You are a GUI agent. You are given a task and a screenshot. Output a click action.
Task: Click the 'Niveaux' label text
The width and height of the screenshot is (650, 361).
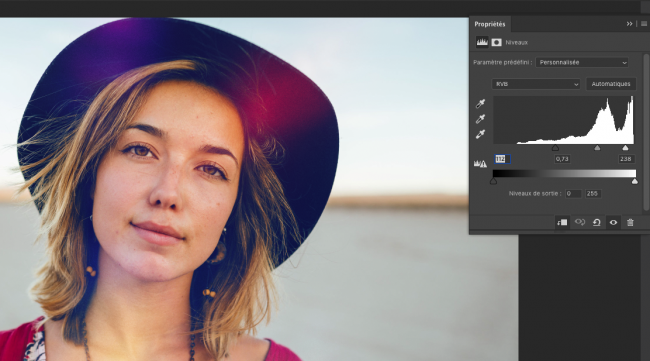(517, 42)
